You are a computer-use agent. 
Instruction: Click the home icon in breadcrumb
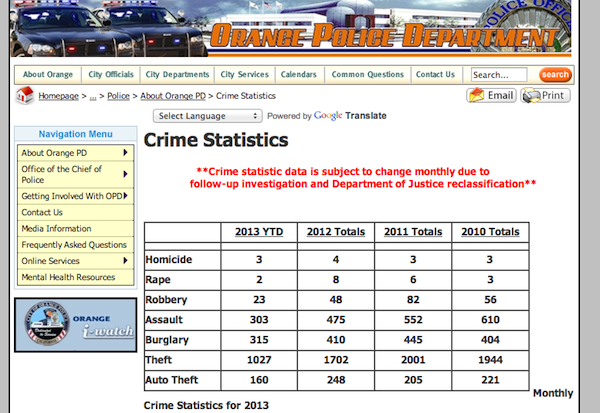[22, 95]
